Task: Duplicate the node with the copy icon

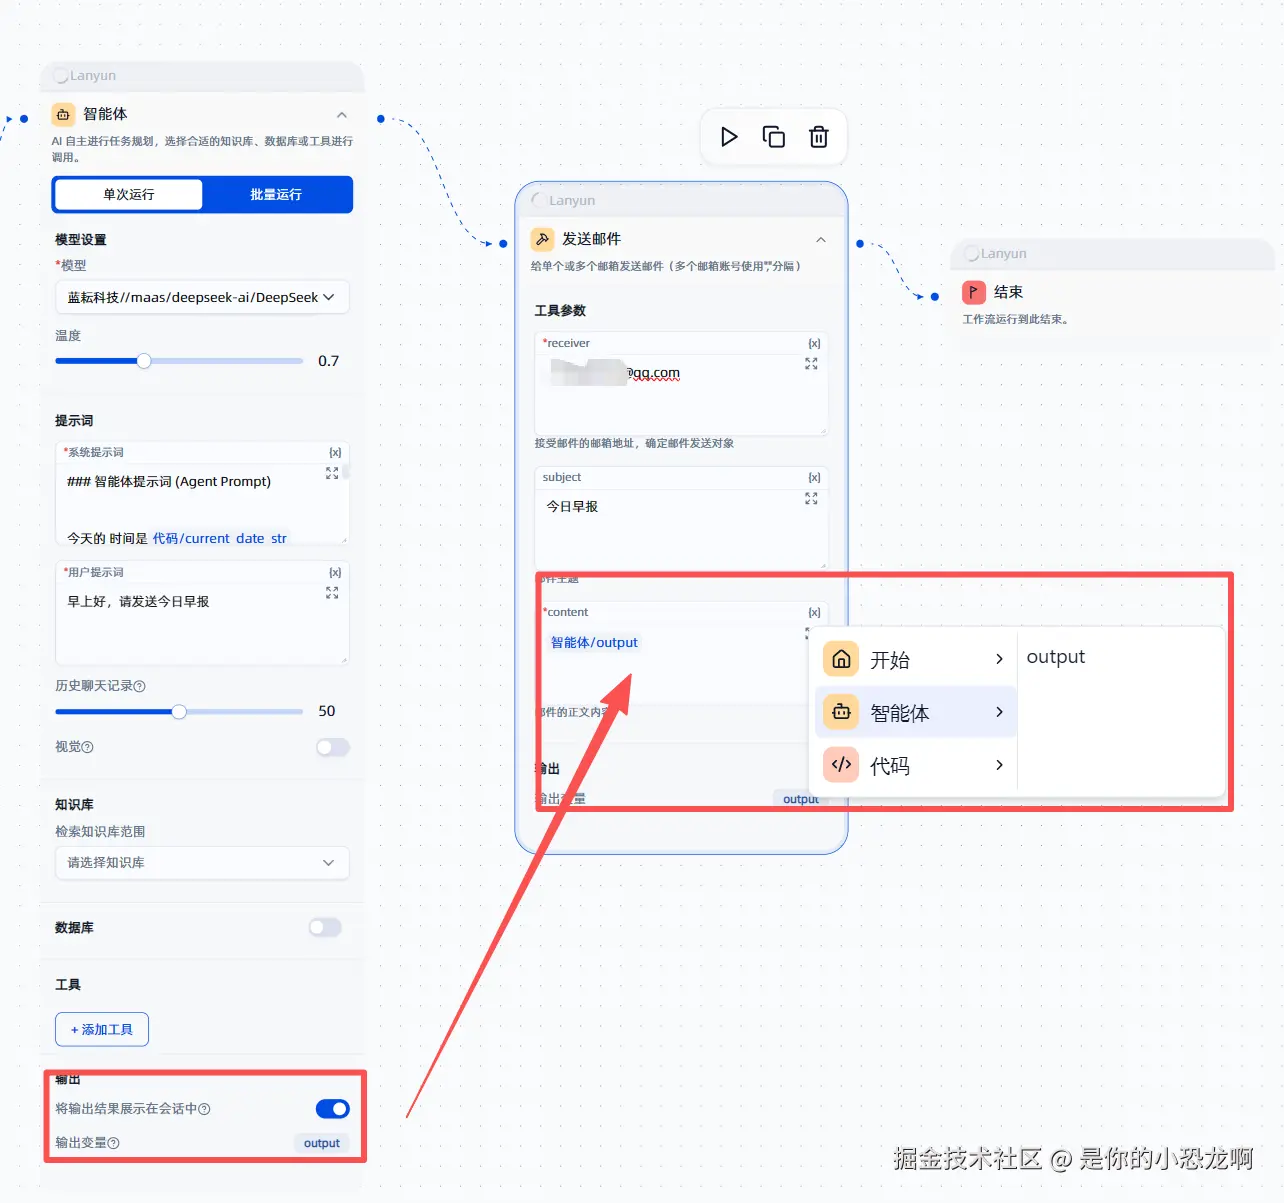Action: point(774,137)
